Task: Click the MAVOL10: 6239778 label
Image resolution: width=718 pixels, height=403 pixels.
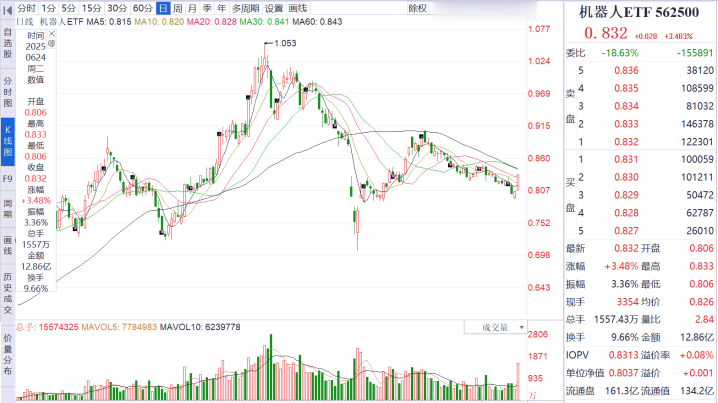Action: 200,327
